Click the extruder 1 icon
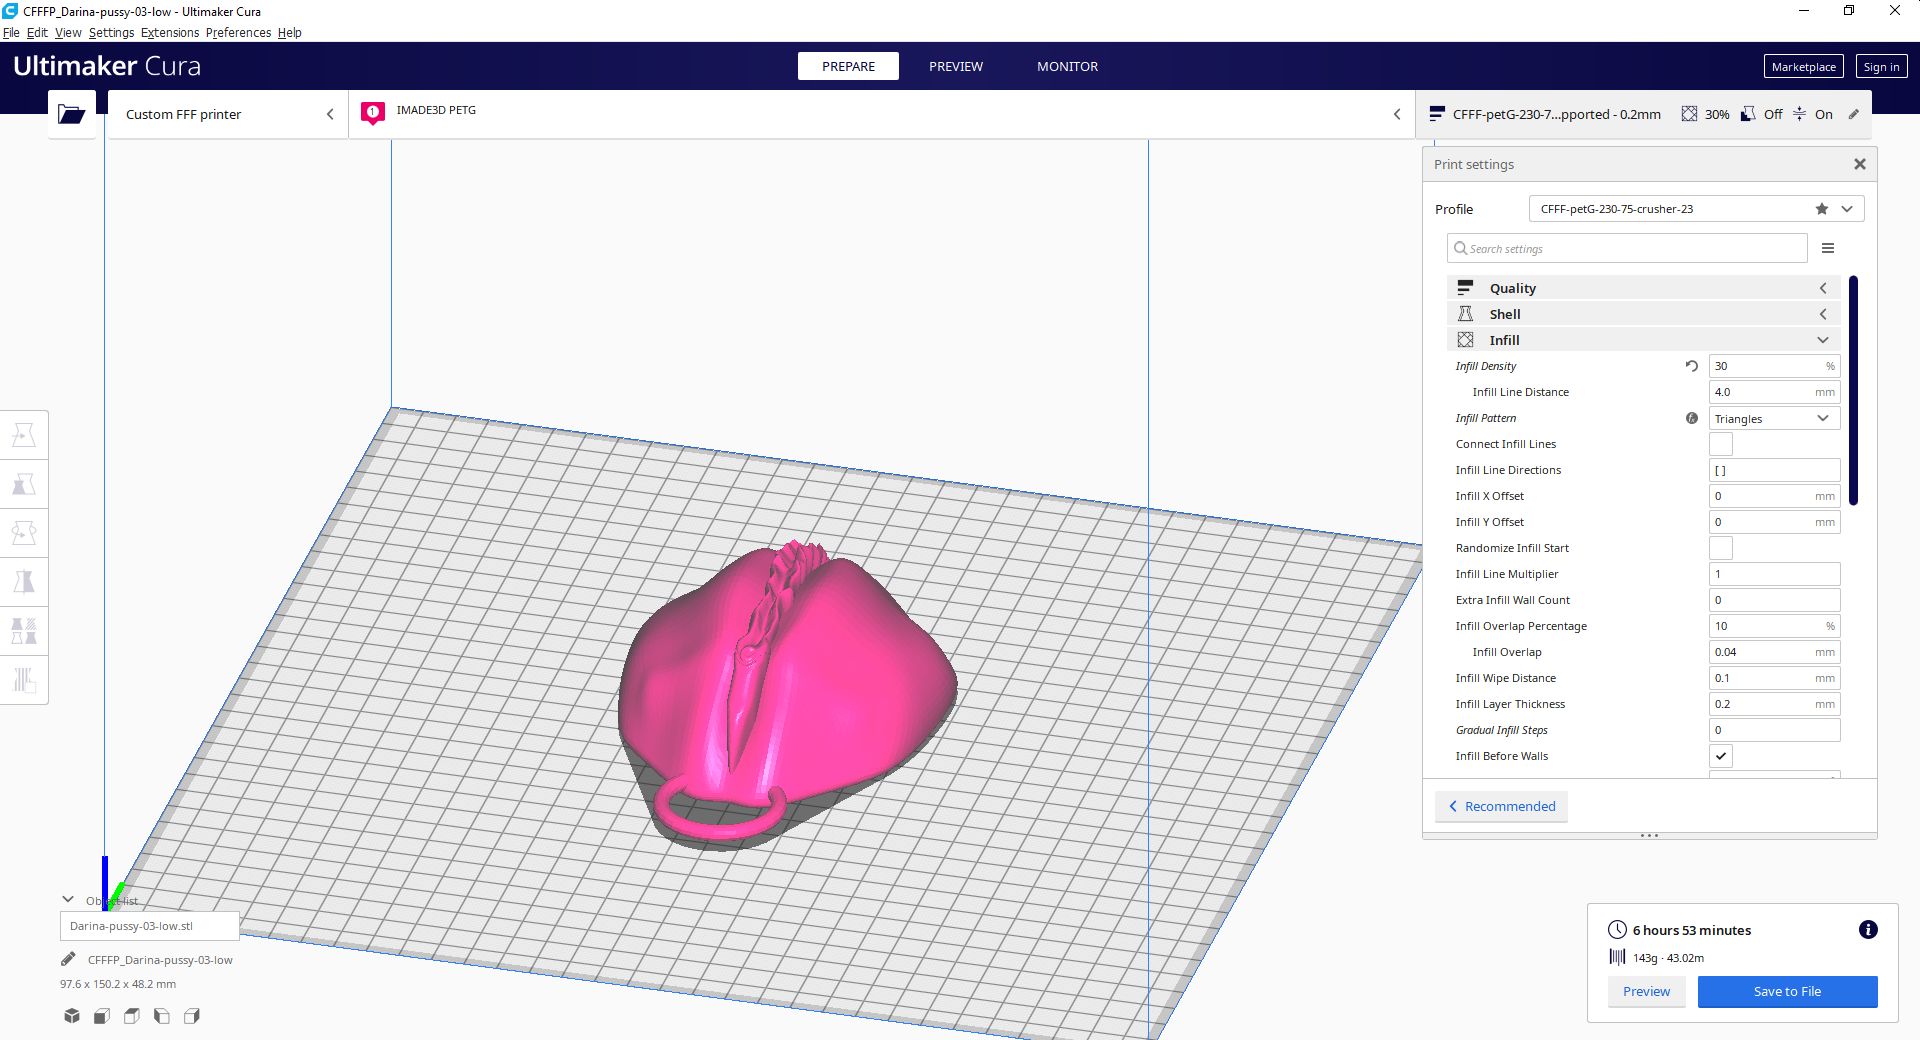1920x1040 pixels. point(373,113)
